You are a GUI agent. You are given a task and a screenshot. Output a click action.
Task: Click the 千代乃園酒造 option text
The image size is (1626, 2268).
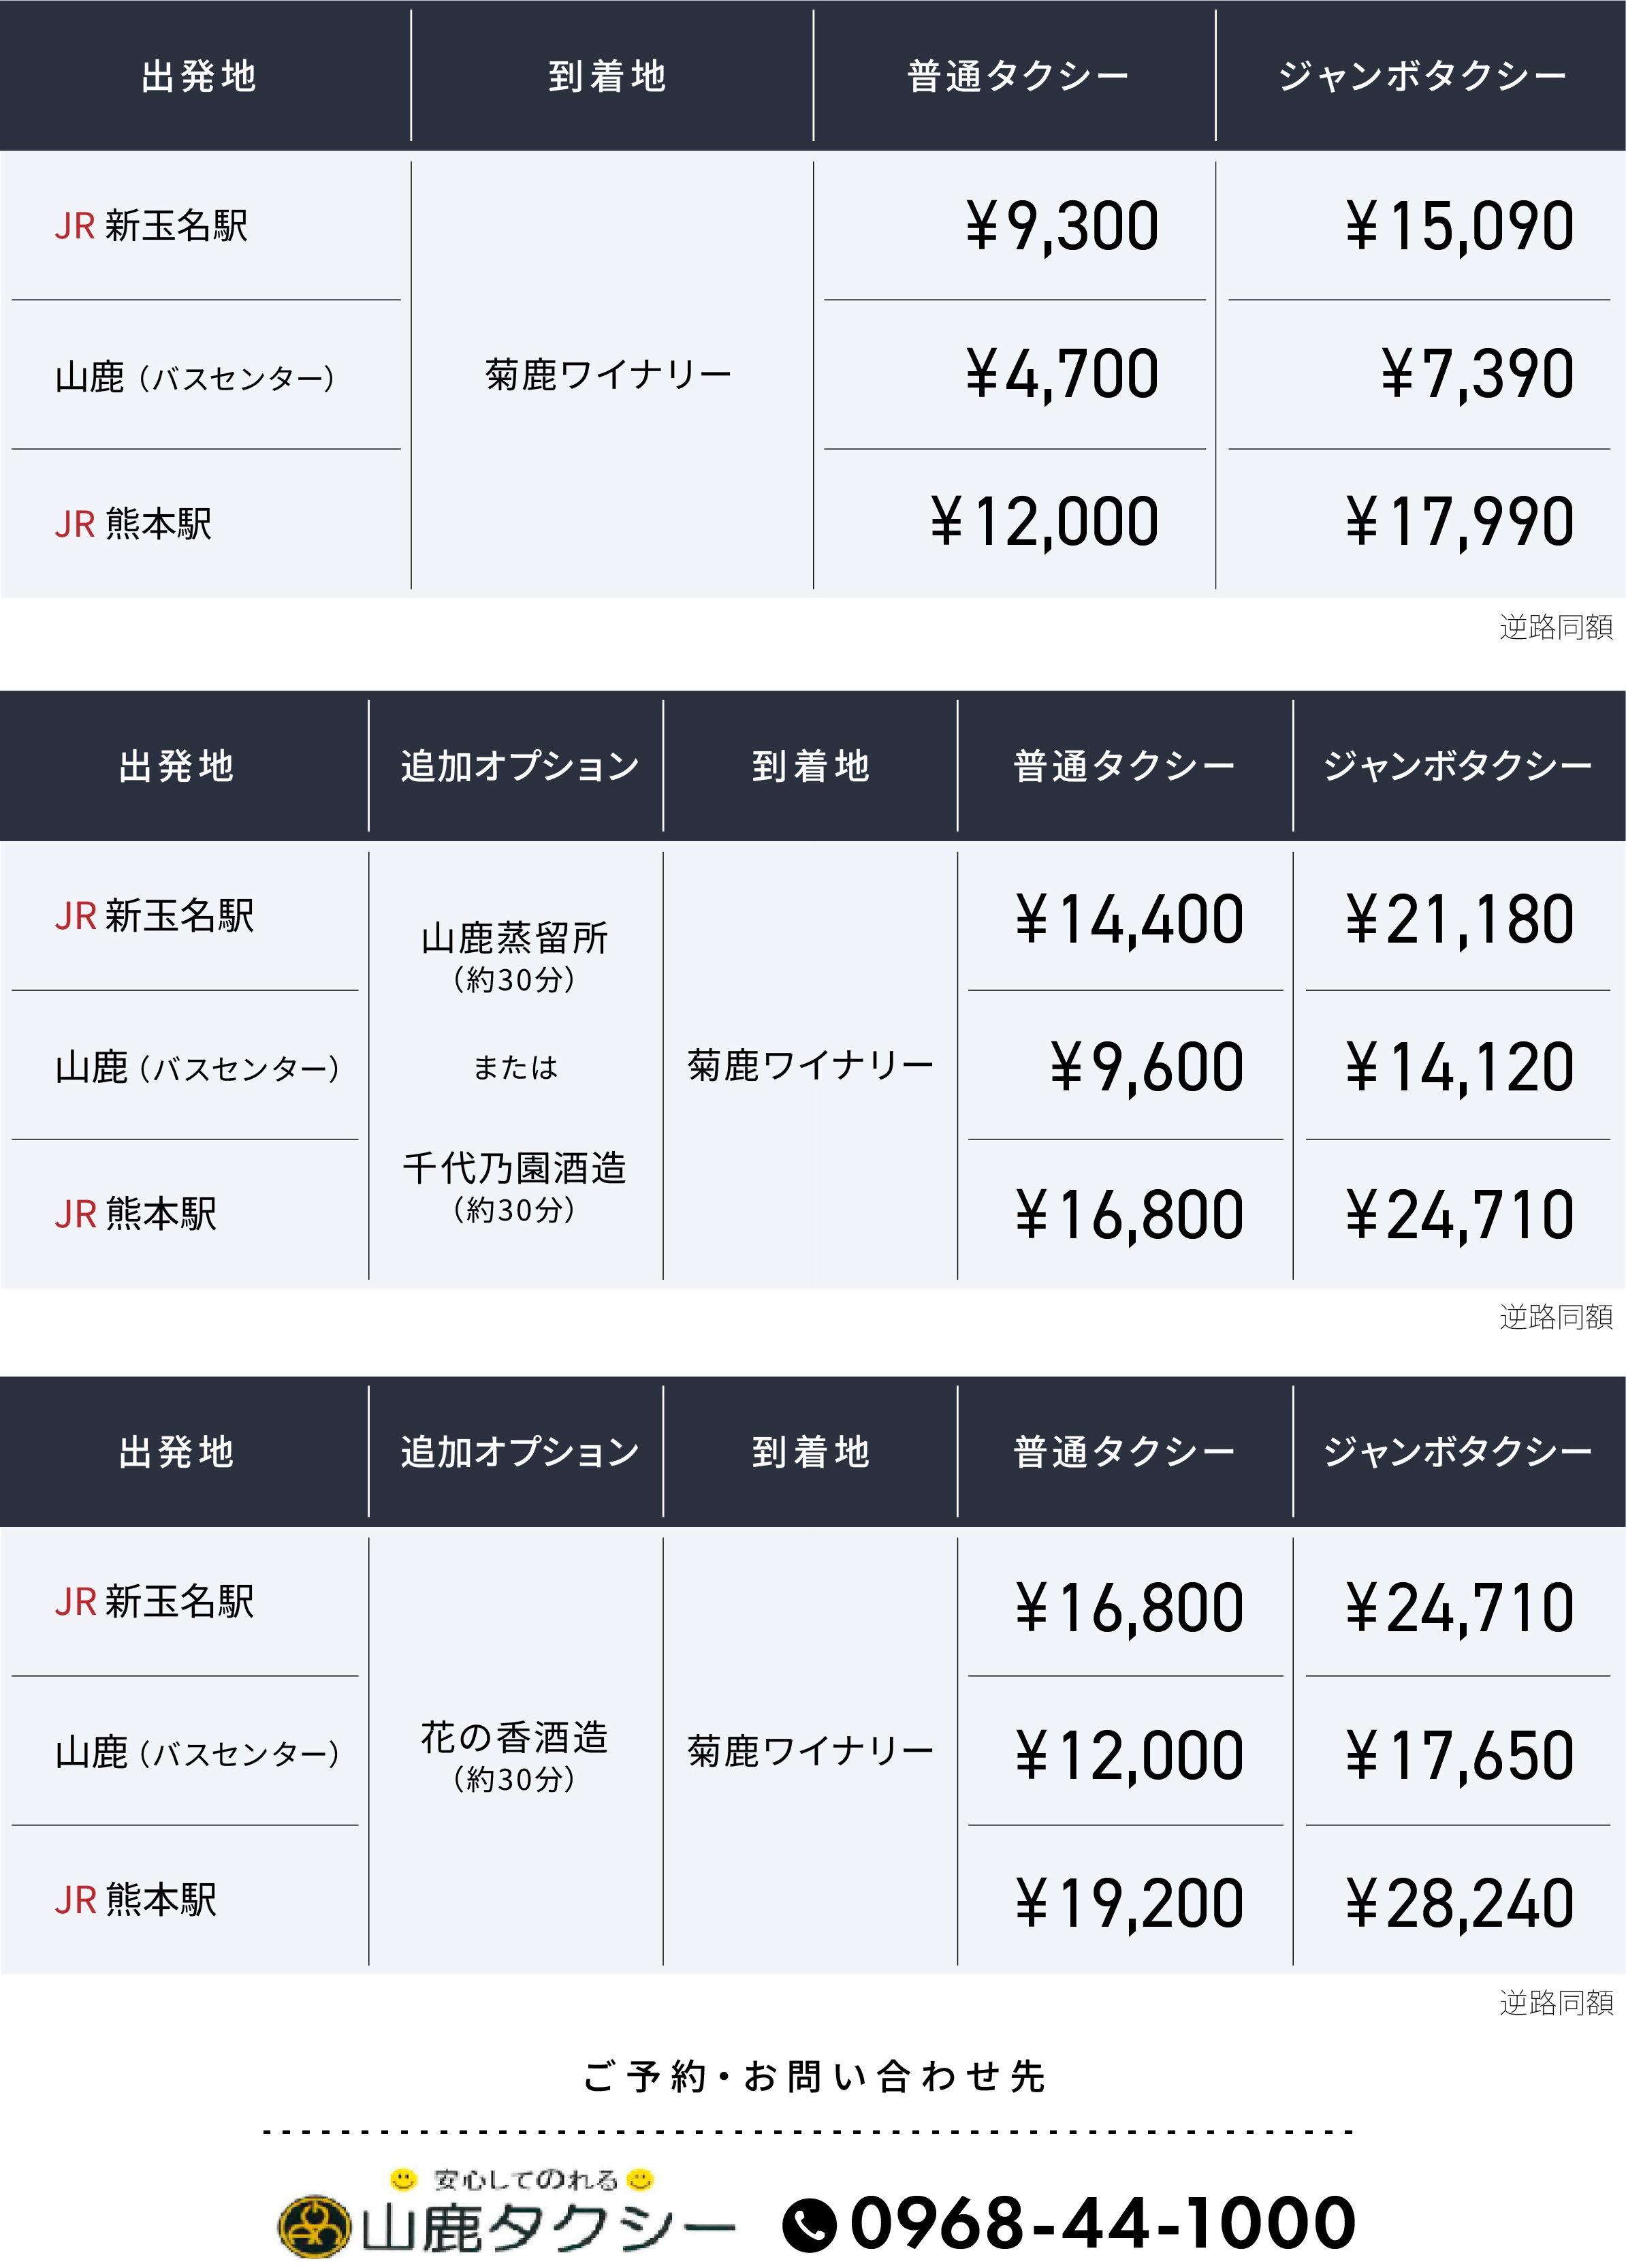point(515,1168)
